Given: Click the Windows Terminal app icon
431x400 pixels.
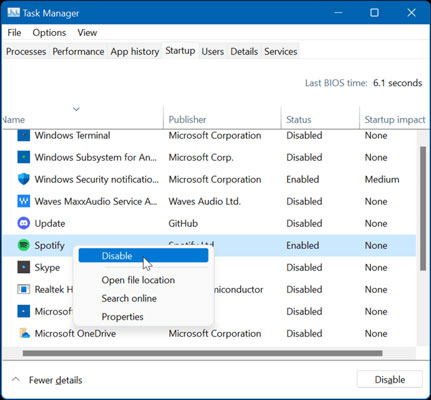Looking at the screenshot, I should point(24,135).
